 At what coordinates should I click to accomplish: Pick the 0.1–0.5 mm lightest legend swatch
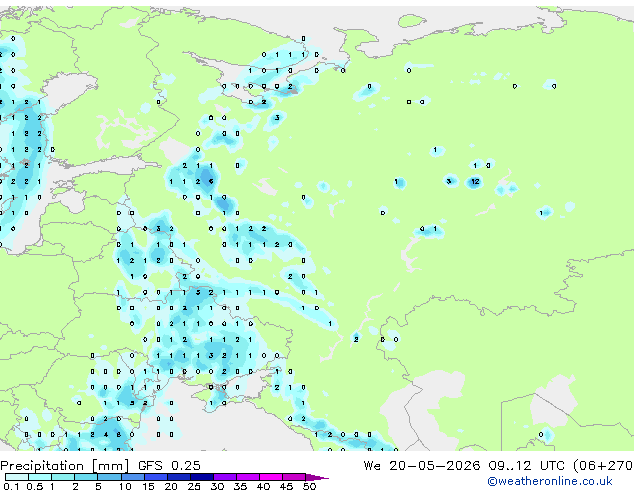pos(17,477)
